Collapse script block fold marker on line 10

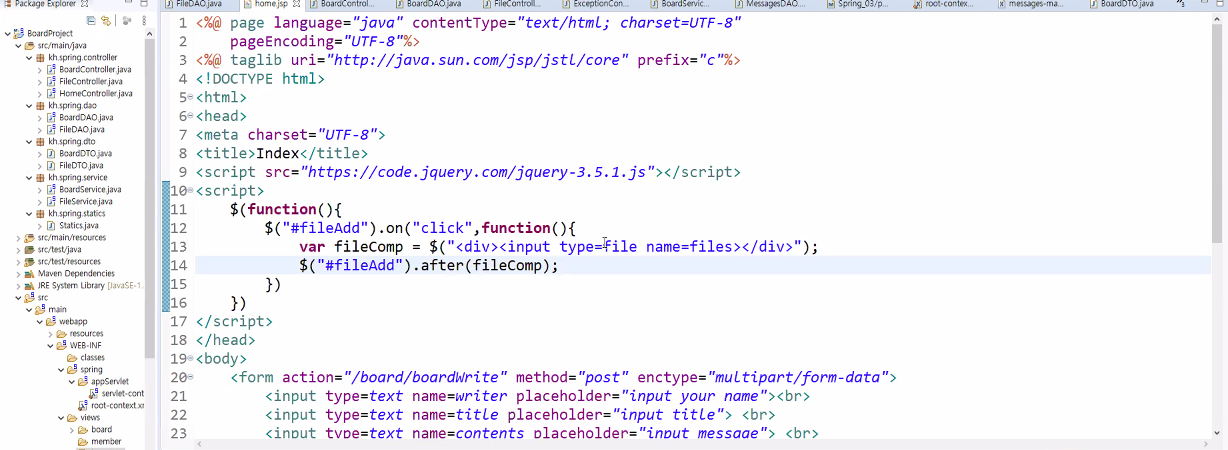(x=190, y=191)
